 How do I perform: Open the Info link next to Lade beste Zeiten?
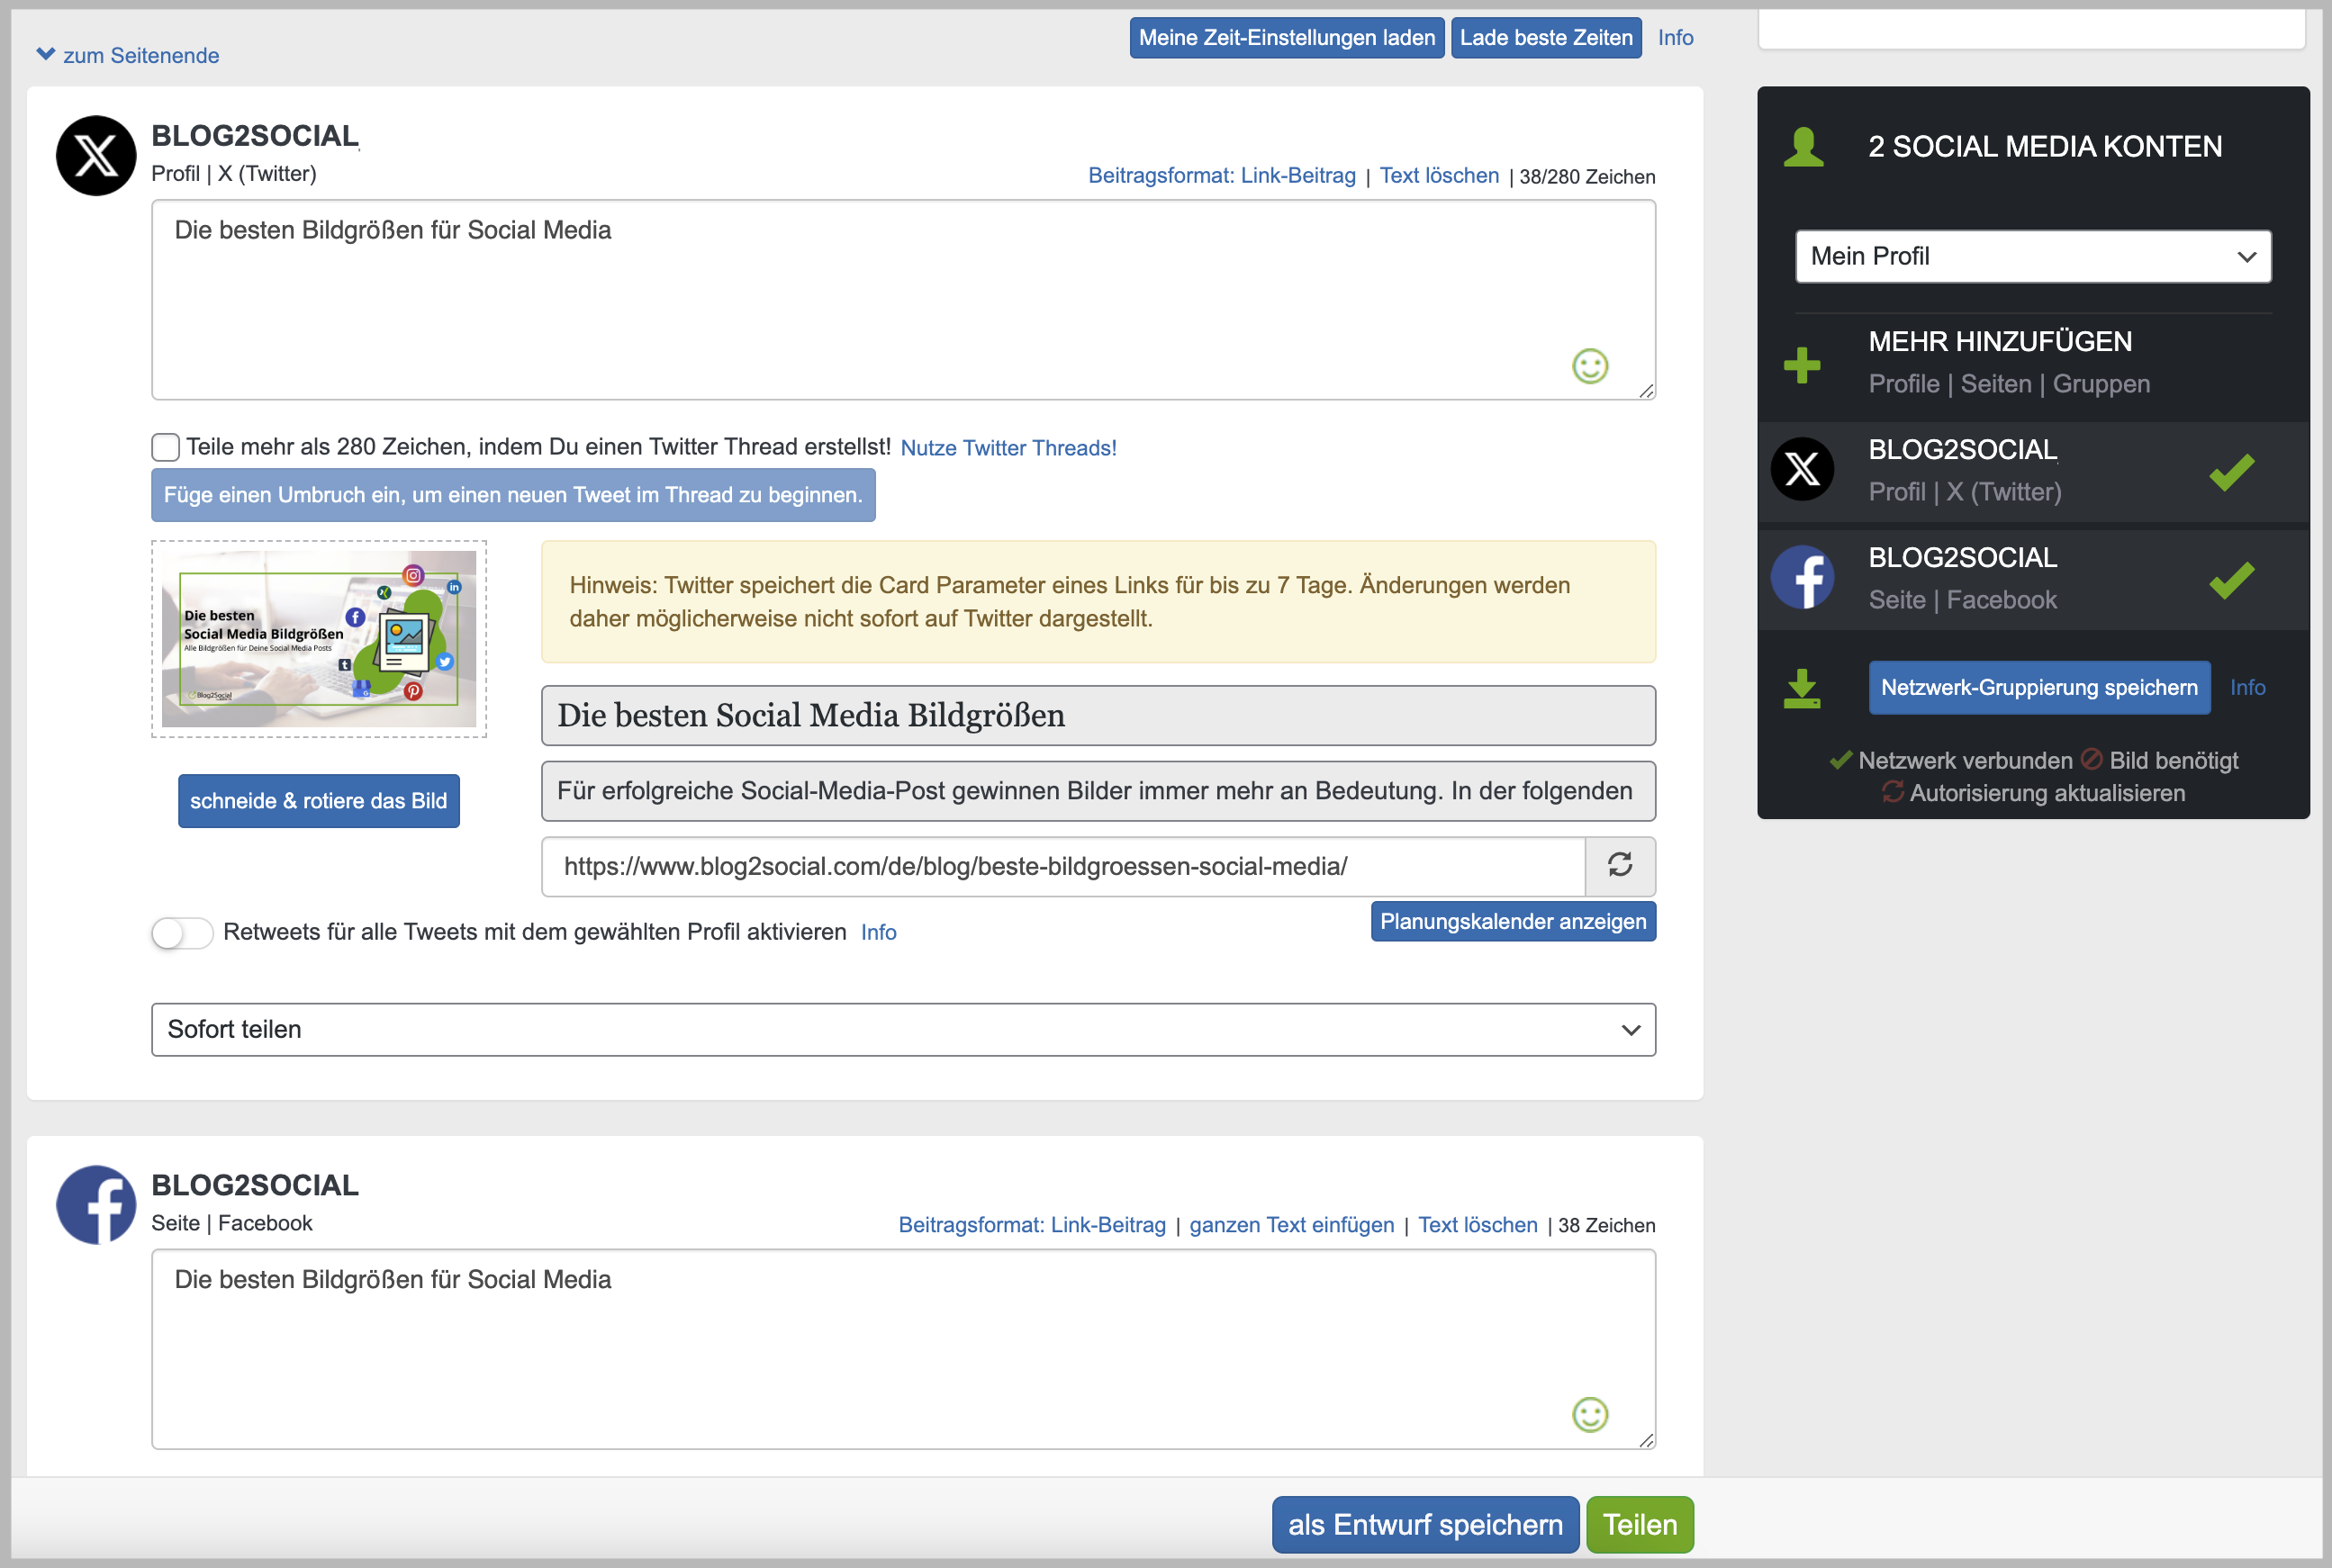[1675, 38]
